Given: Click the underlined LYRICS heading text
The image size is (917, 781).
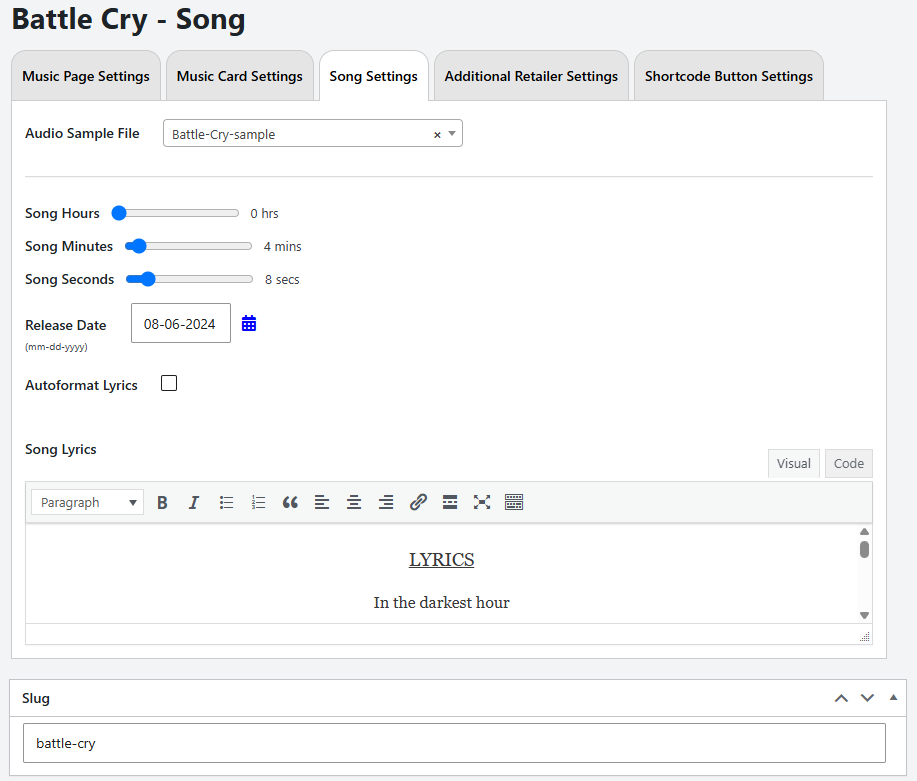Looking at the screenshot, I should pyautogui.click(x=442, y=560).
